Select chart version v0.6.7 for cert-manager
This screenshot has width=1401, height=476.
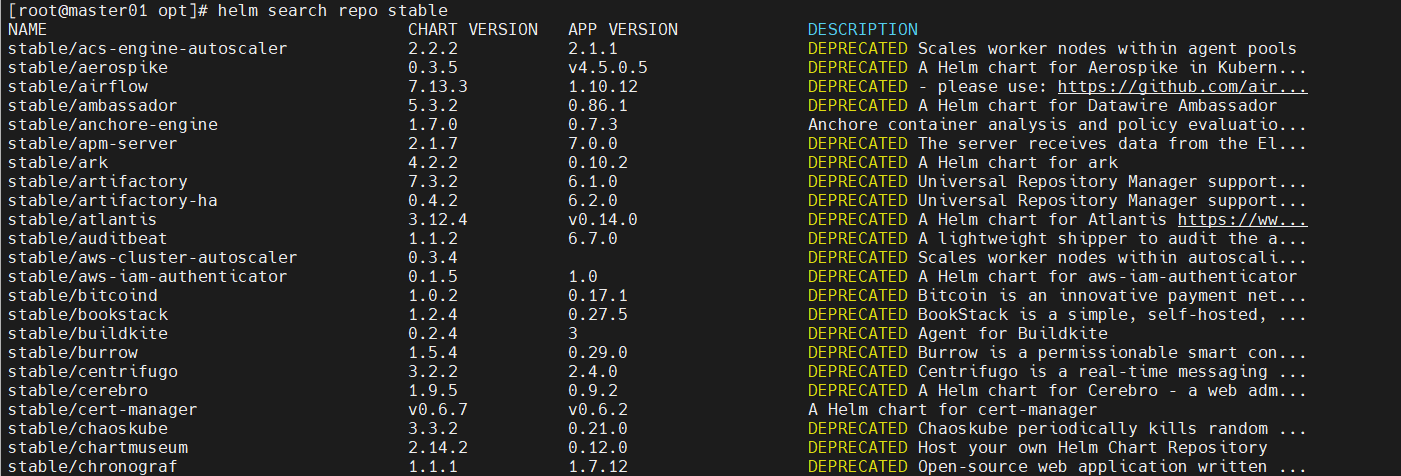(x=438, y=409)
